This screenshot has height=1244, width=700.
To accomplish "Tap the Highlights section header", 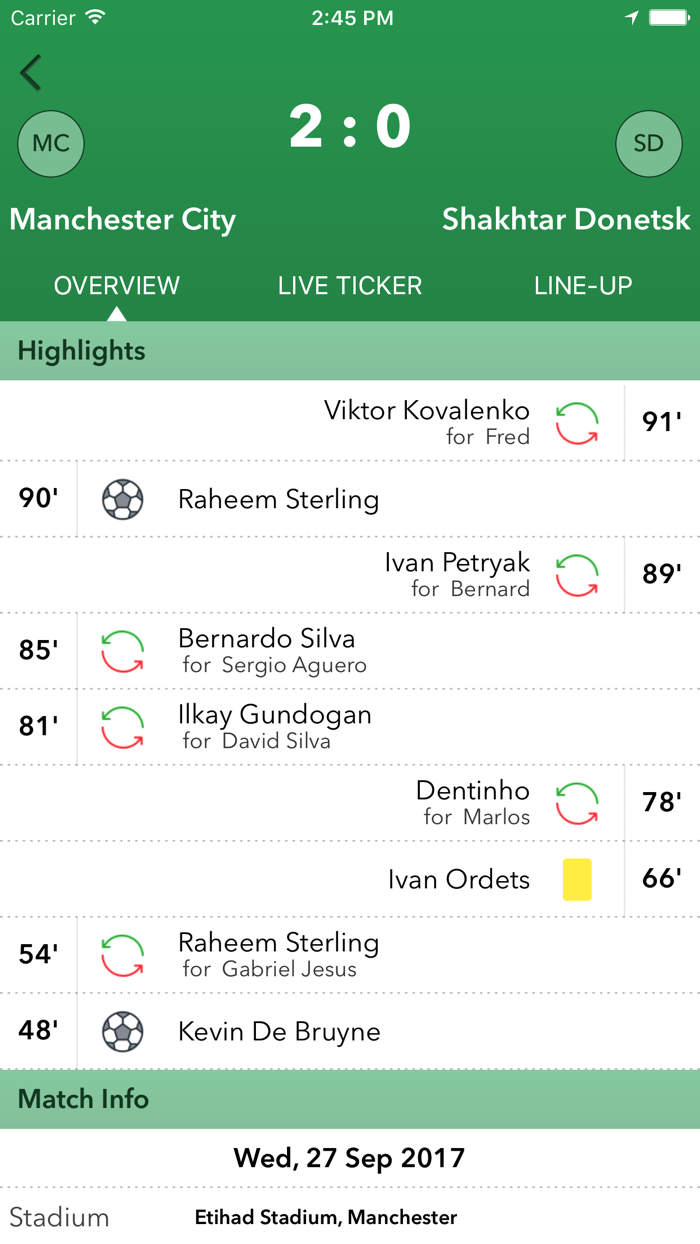I will tap(82, 351).
